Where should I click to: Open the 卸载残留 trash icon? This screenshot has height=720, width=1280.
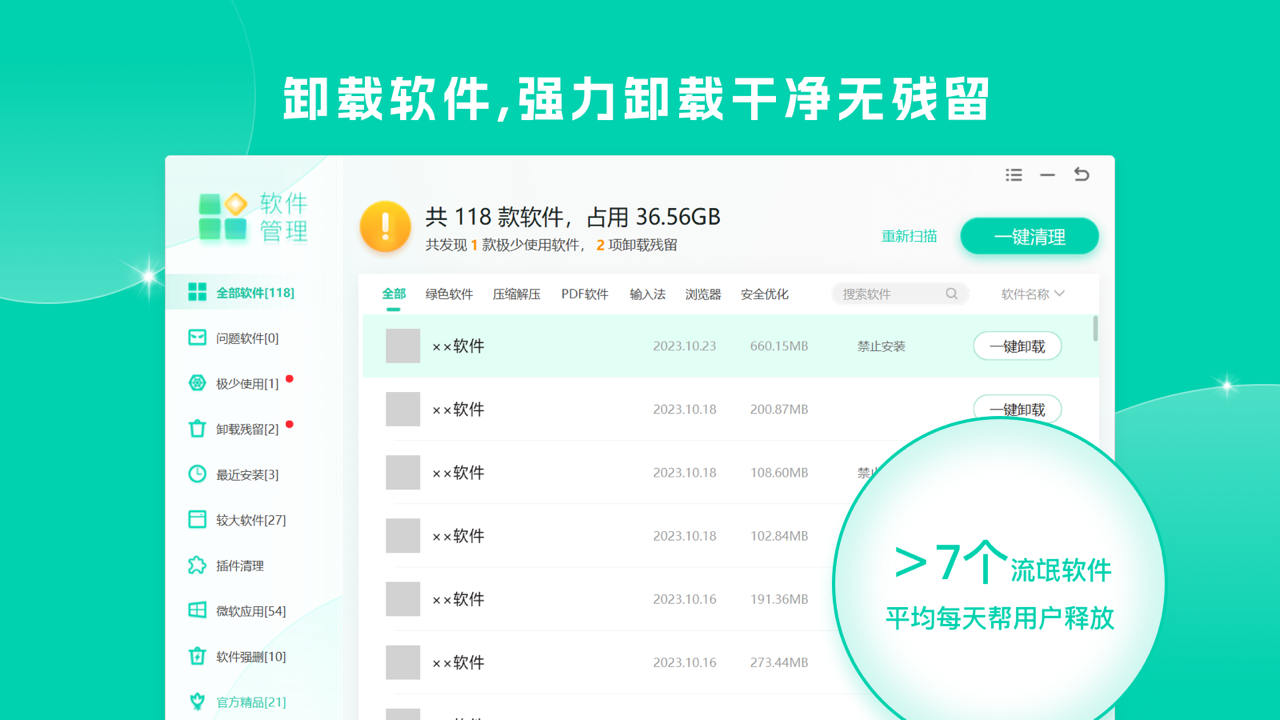[x=197, y=429]
